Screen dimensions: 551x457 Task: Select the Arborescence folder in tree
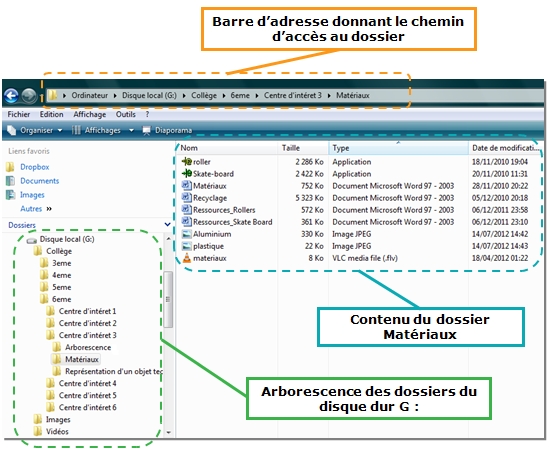click(x=88, y=347)
